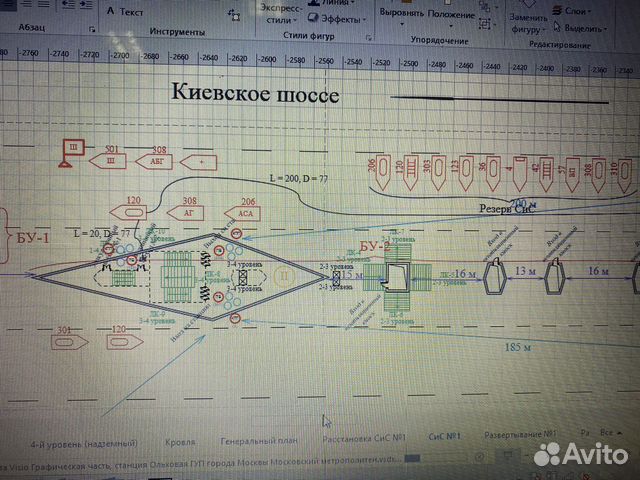Switch to the Развертывание №1 page tab
The height and width of the screenshot is (480, 640).
[521, 435]
